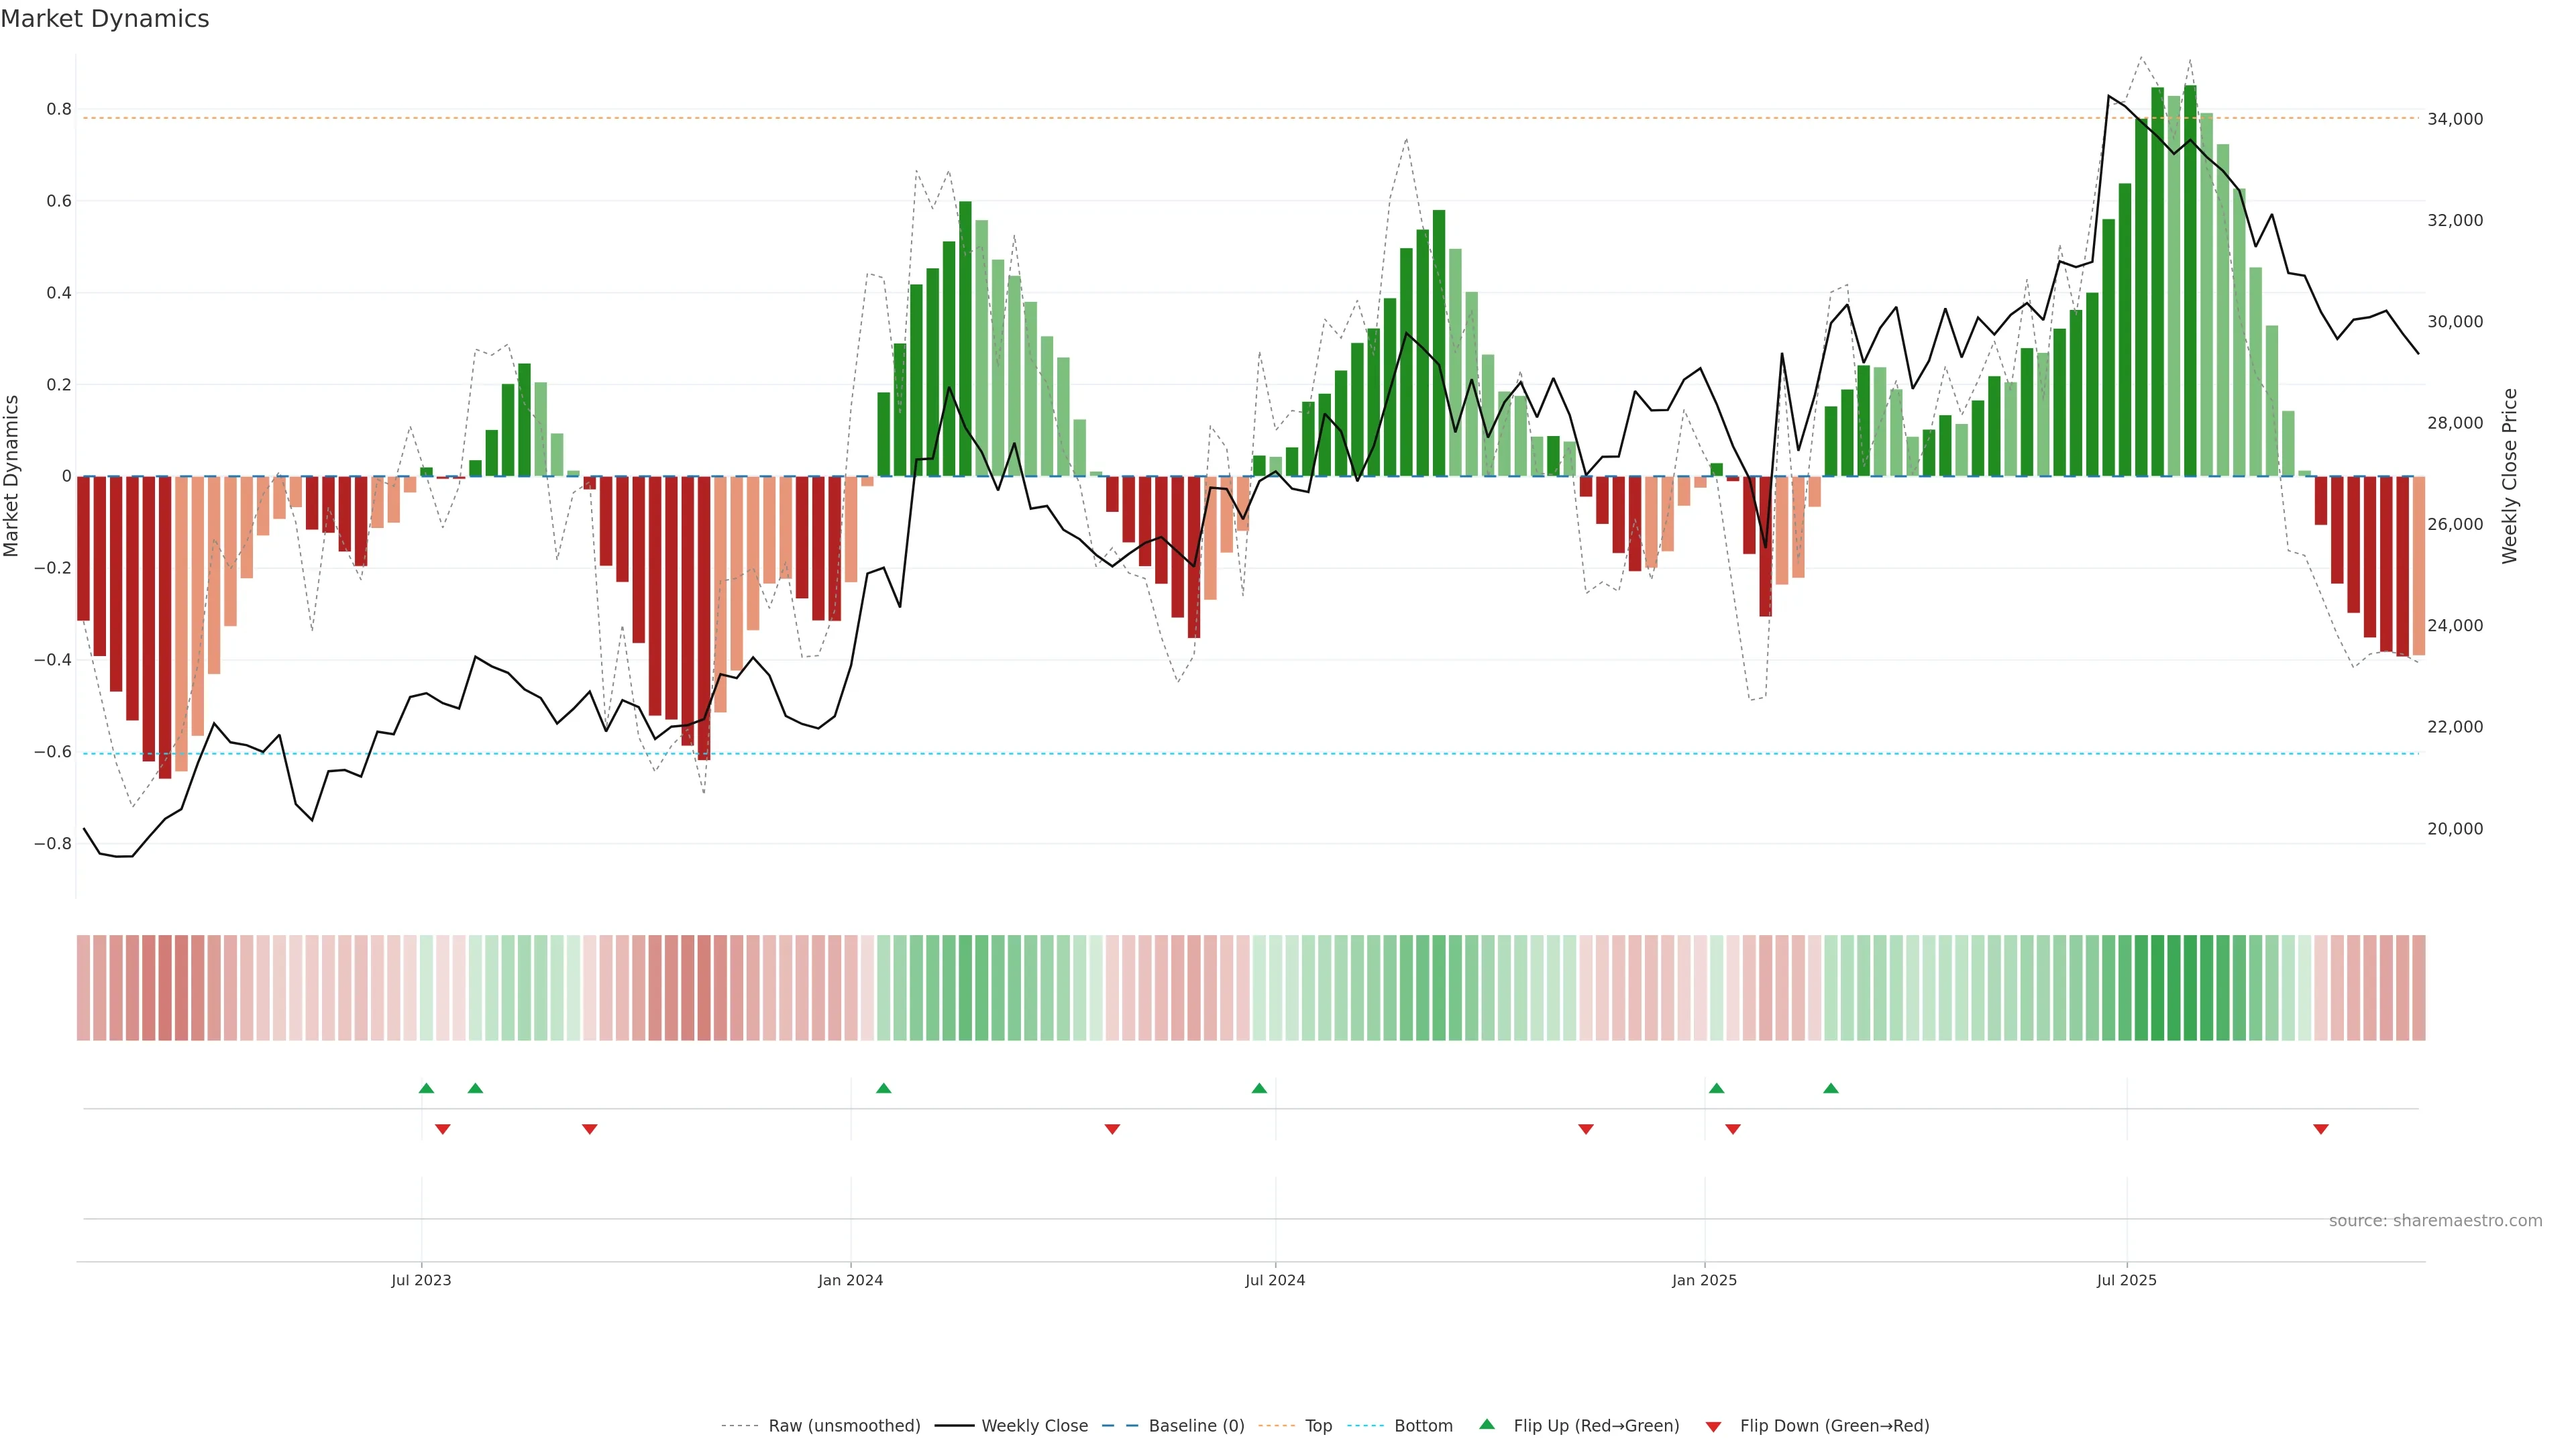Click the 34,000 right-axis tick label
2576x1449 pixels.
[2455, 119]
